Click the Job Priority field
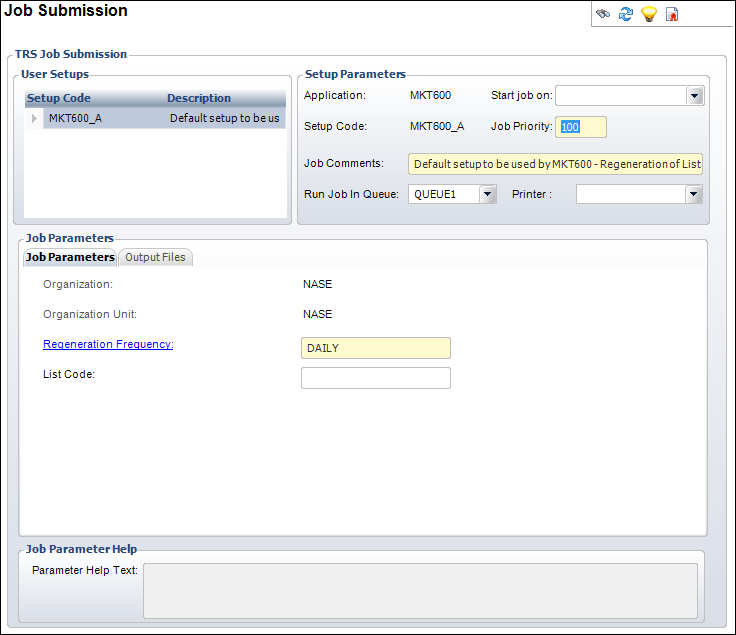Image resolution: width=736 pixels, height=635 pixels. (x=582, y=127)
